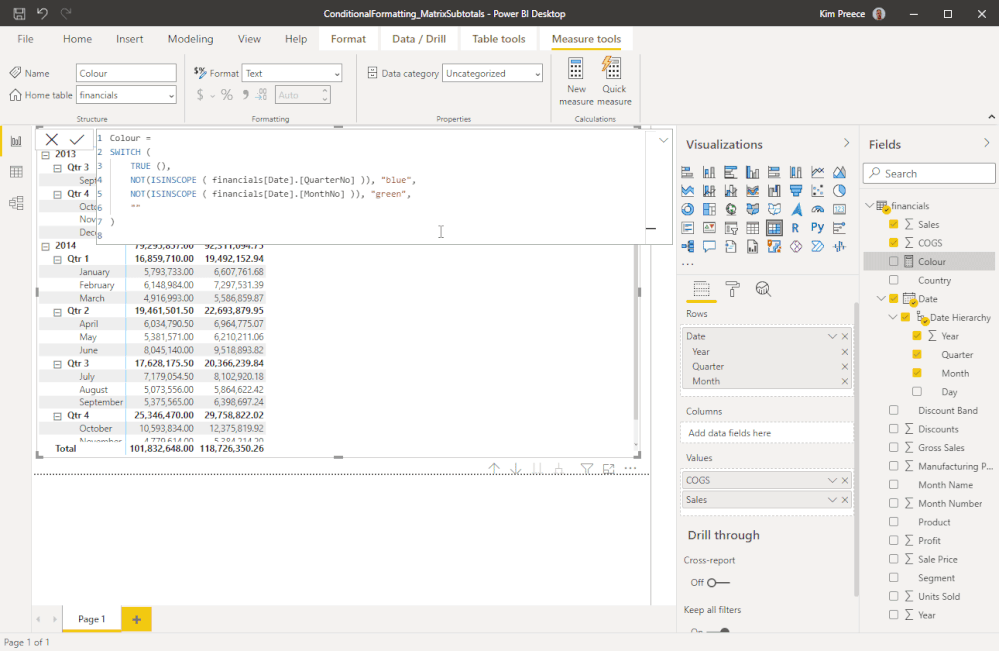This screenshot has height=651, width=999.
Task: Select the Decomposition tree visual
Action: 687,247
